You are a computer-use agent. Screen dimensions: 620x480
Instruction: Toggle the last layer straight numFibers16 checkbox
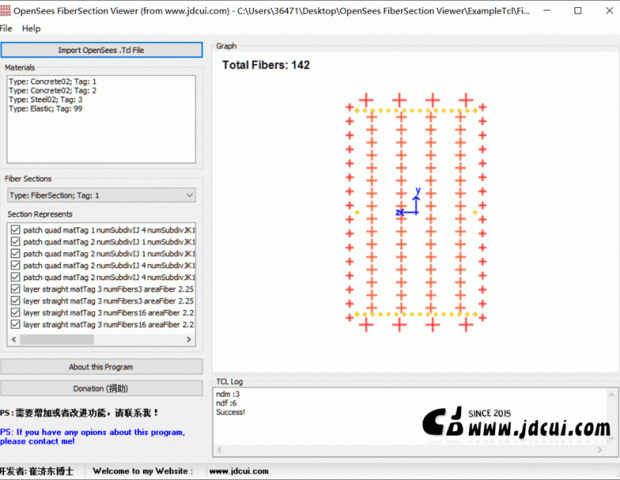tap(15, 325)
